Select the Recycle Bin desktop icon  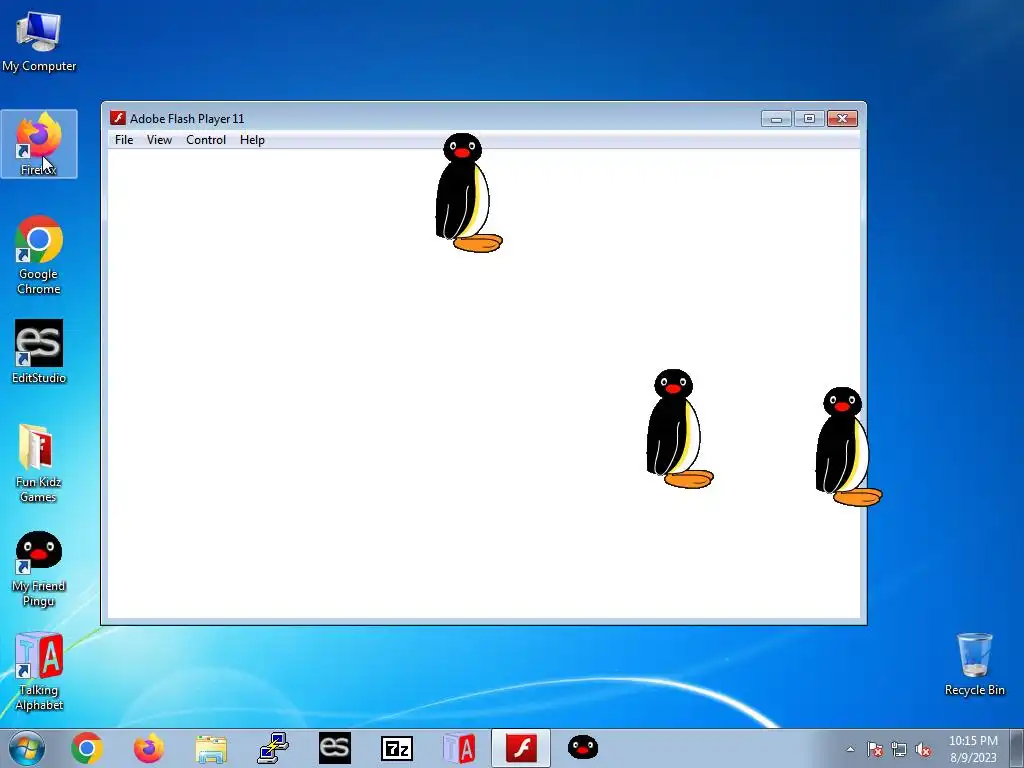(x=974, y=664)
